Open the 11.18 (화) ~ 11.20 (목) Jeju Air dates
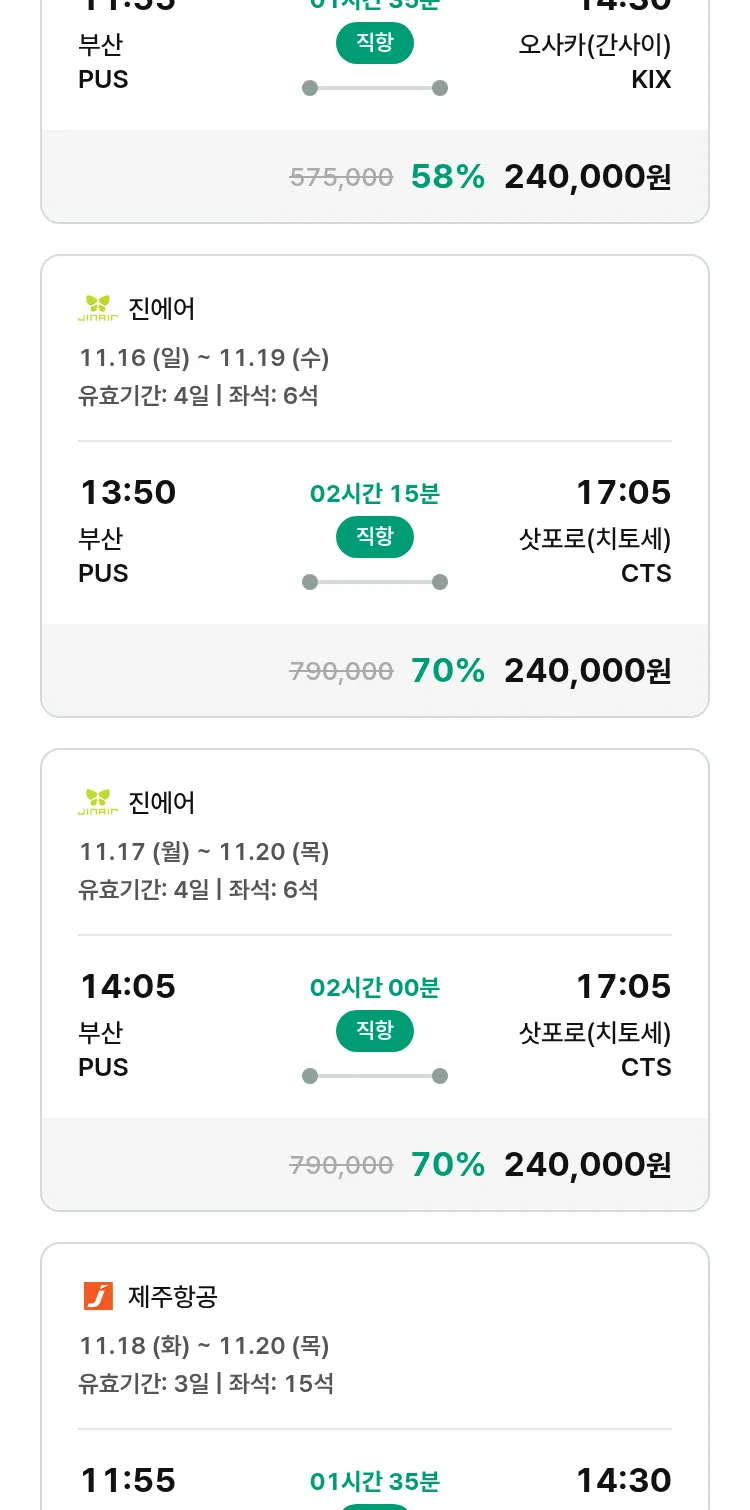The height and width of the screenshot is (1510, 750). pyautogui.click(x=204, y=1345)
